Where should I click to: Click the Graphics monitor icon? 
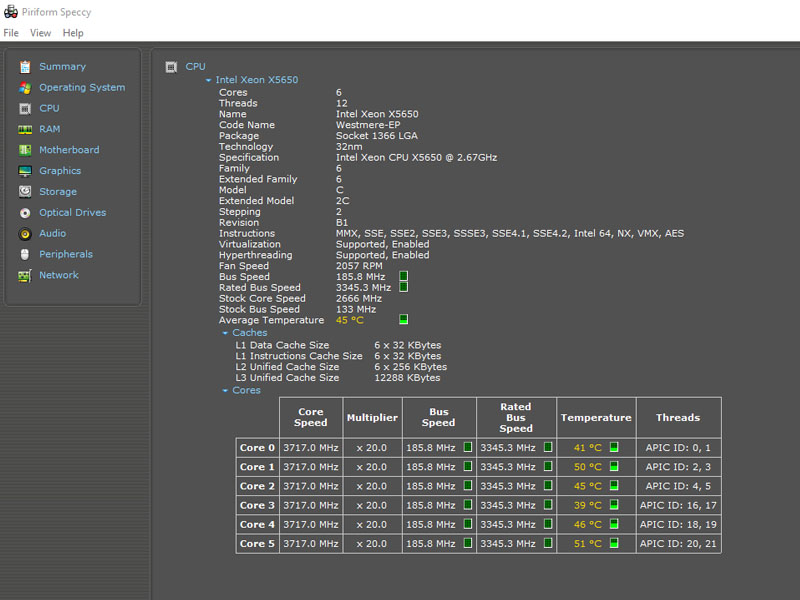[25, 171]
